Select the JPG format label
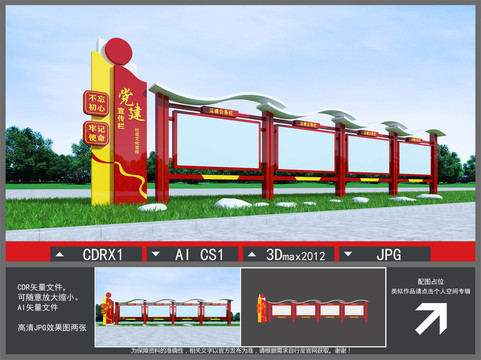The width and height of the screenshot is (481, 360). 389,255
